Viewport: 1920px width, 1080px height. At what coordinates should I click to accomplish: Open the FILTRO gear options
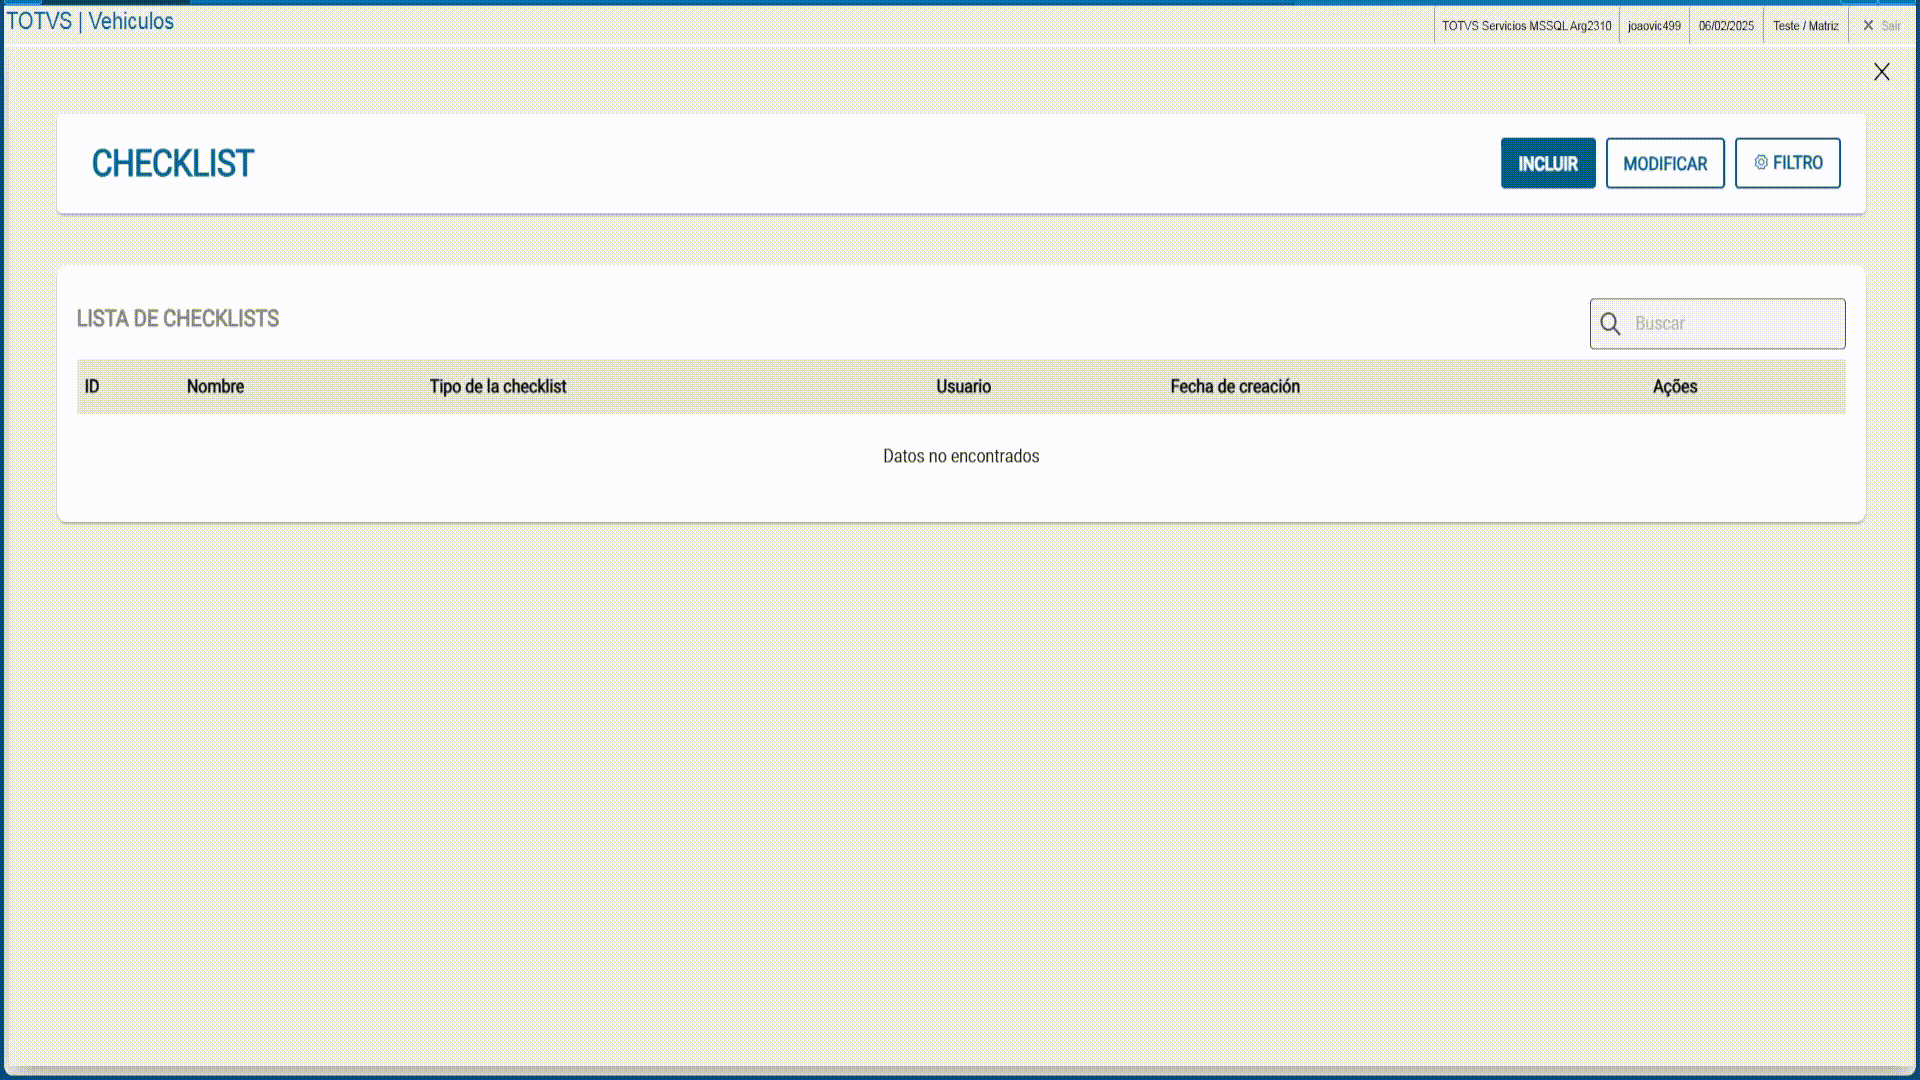pos(1787,163)
